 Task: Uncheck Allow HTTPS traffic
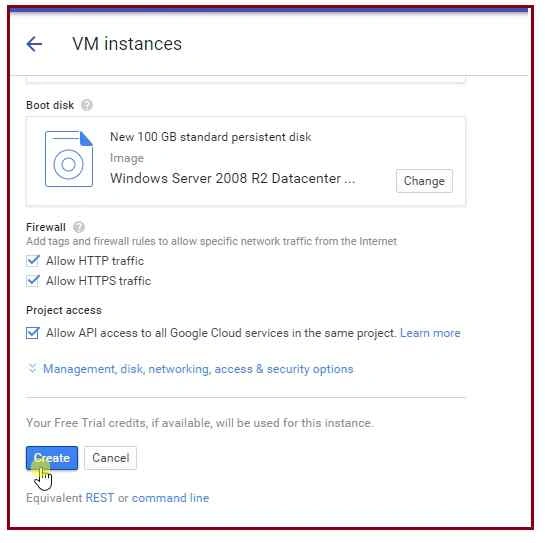pos(33,281)
